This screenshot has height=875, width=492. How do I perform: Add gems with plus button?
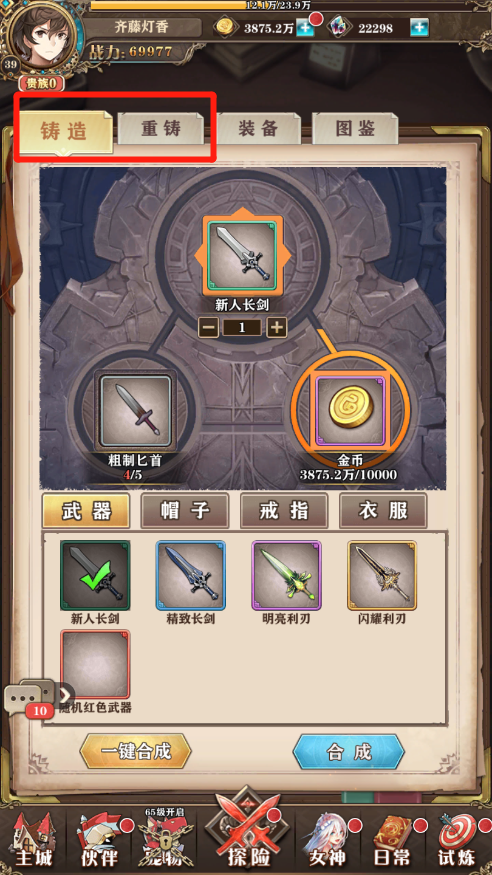419,27
